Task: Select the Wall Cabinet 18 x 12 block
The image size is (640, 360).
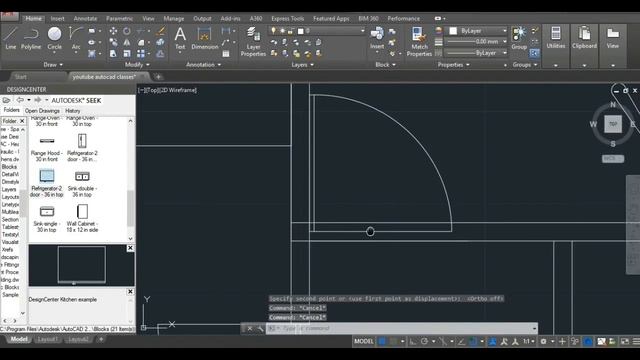Action: click(82, 218)
